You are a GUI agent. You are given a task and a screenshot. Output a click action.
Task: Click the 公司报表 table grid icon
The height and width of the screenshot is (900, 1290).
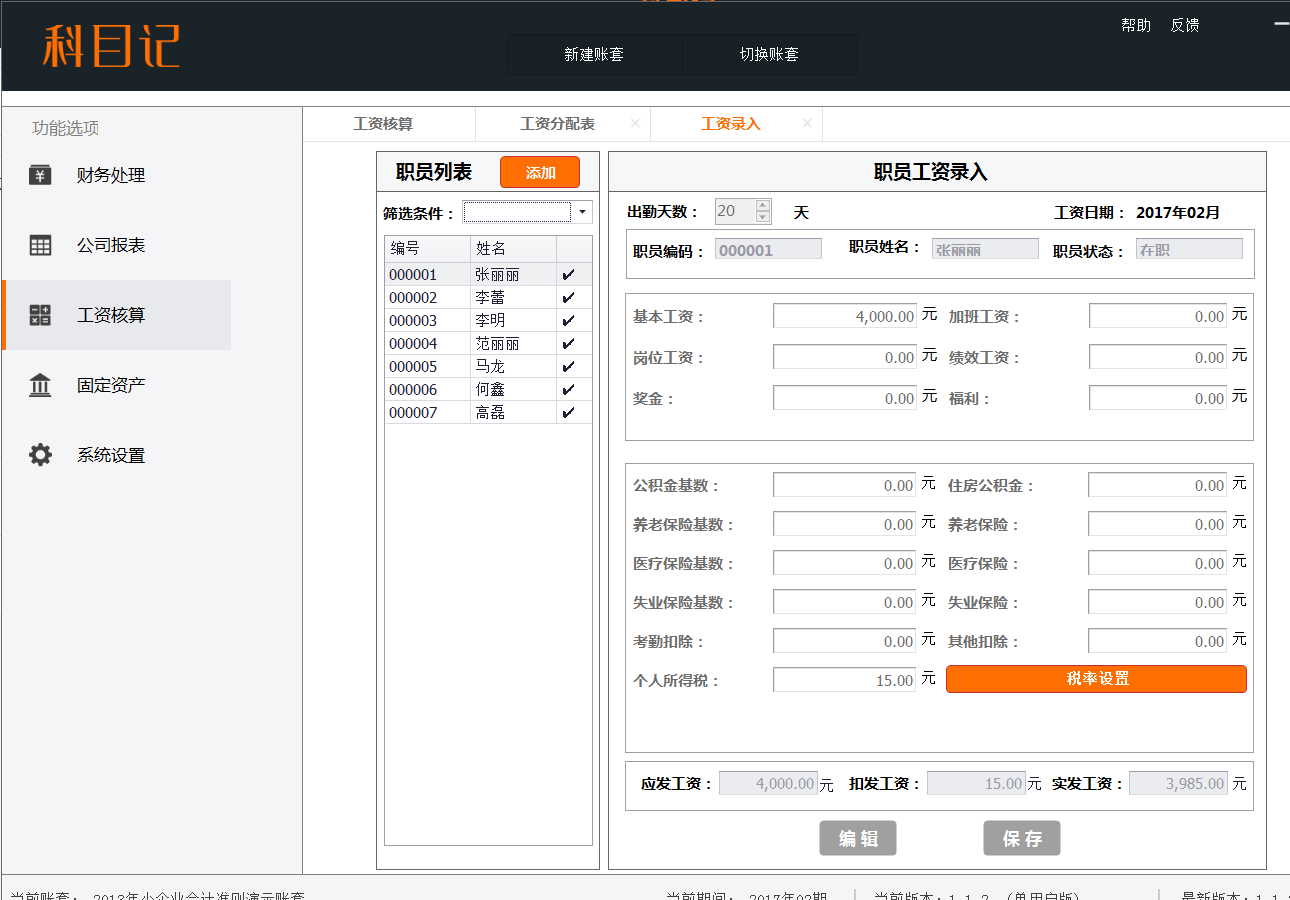(40, 245)
